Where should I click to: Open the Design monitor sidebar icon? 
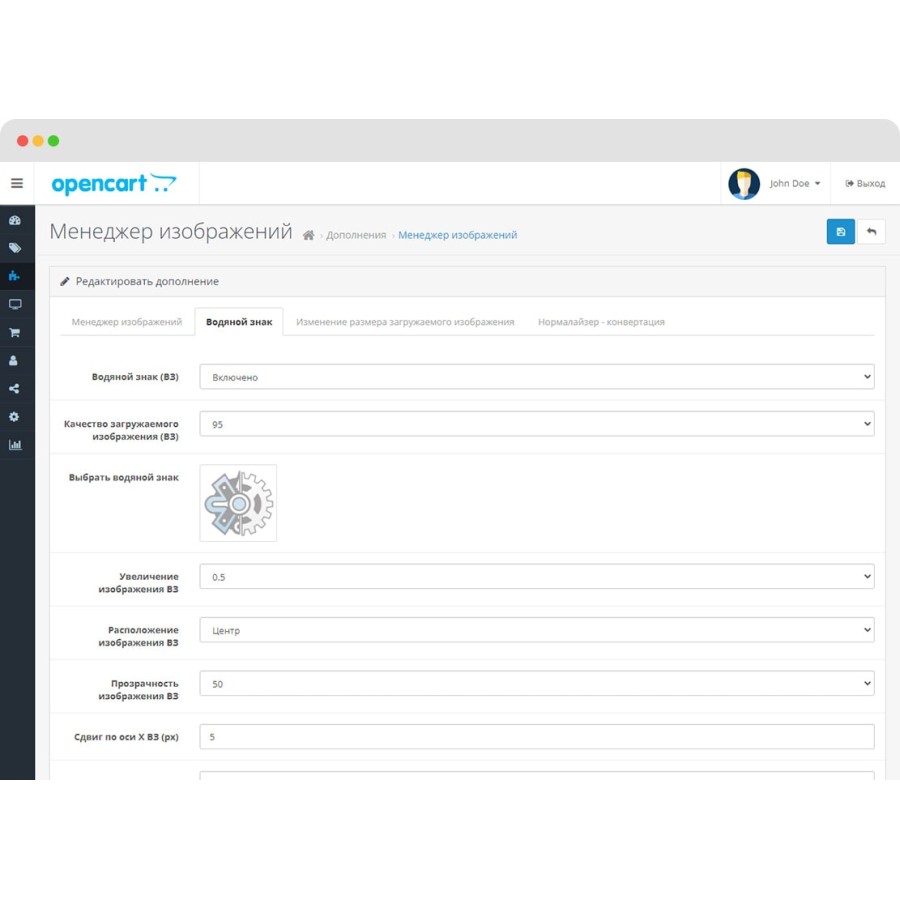coord(15,304)
